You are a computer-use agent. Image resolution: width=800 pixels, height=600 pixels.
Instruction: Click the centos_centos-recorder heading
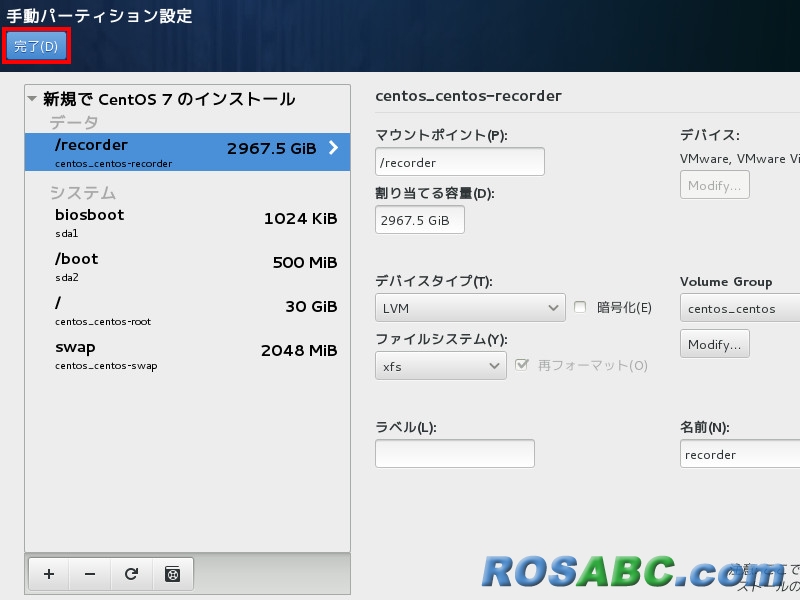(x=468, y=96)
